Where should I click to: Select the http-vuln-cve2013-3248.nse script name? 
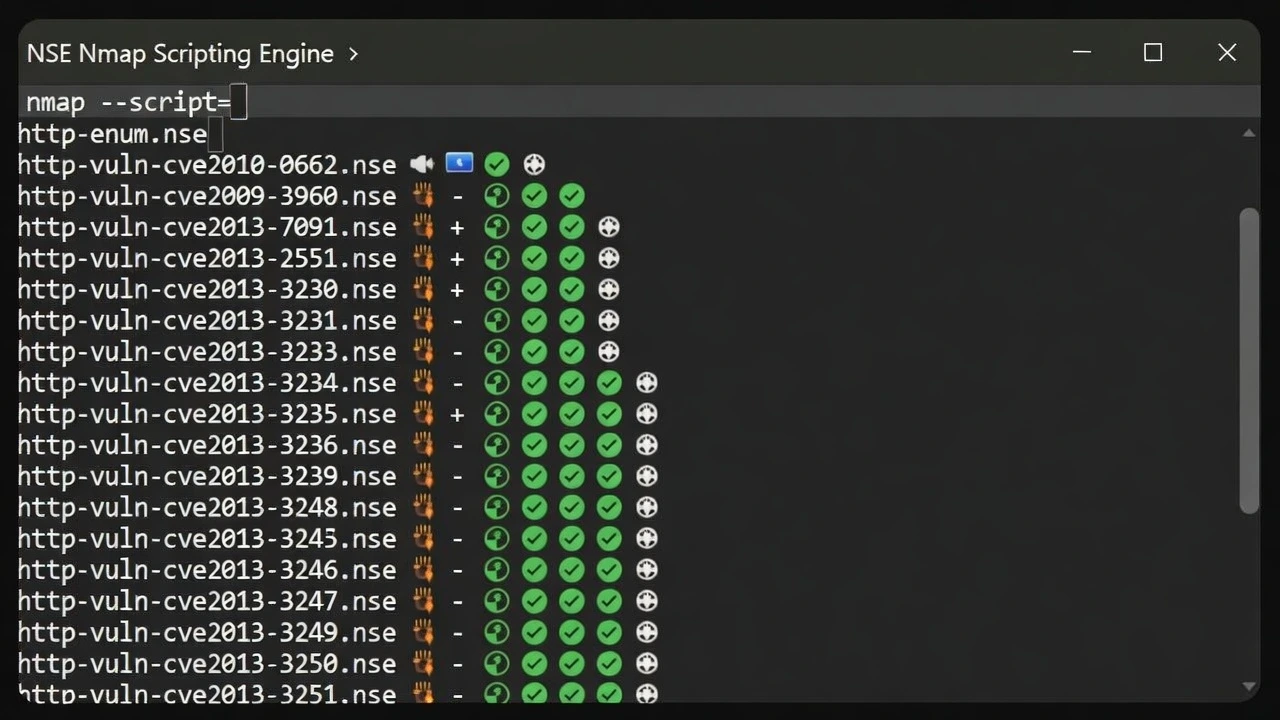(205, 507)
